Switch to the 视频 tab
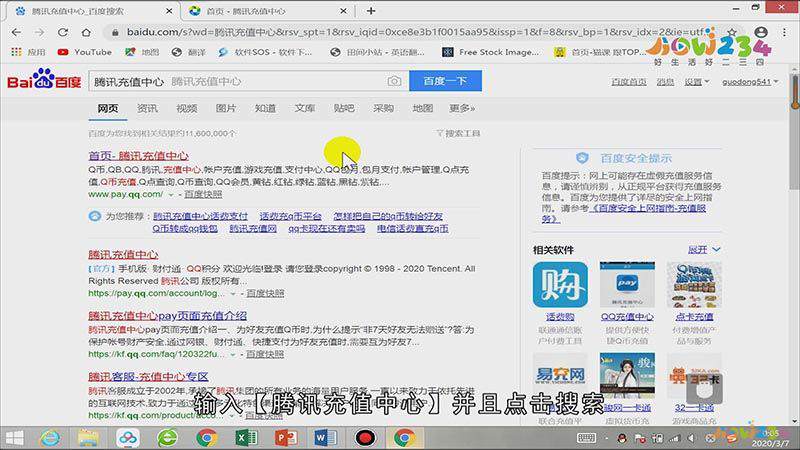Screen dimensions: 800x450 click(187, 108)
